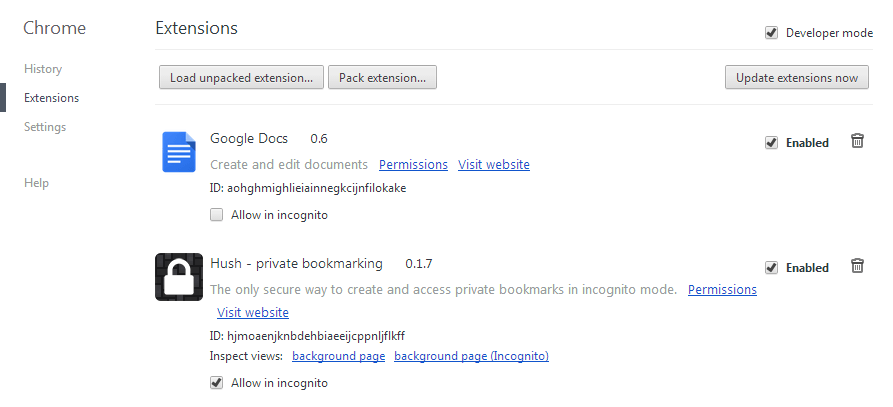
Task: Uncheck Allow in incognito for Hush
Action: coord(217,382)
